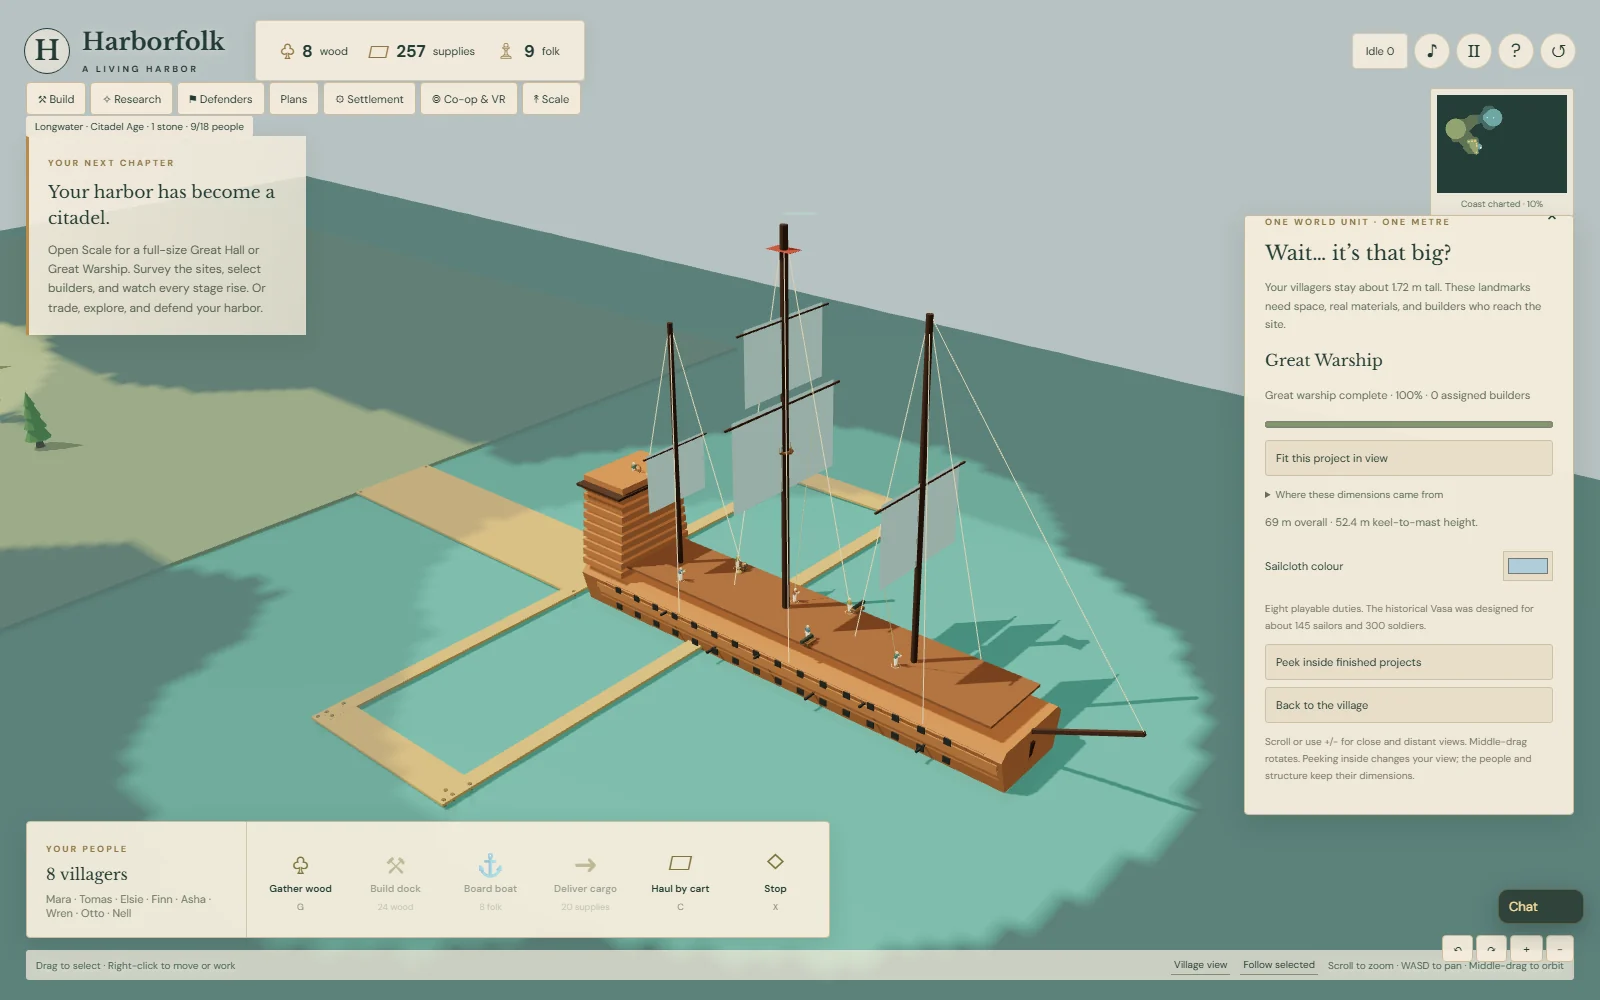Open the Co-op & VR menu
The height and width of the screenshot is (1000, 1600).
coord(469,99)
